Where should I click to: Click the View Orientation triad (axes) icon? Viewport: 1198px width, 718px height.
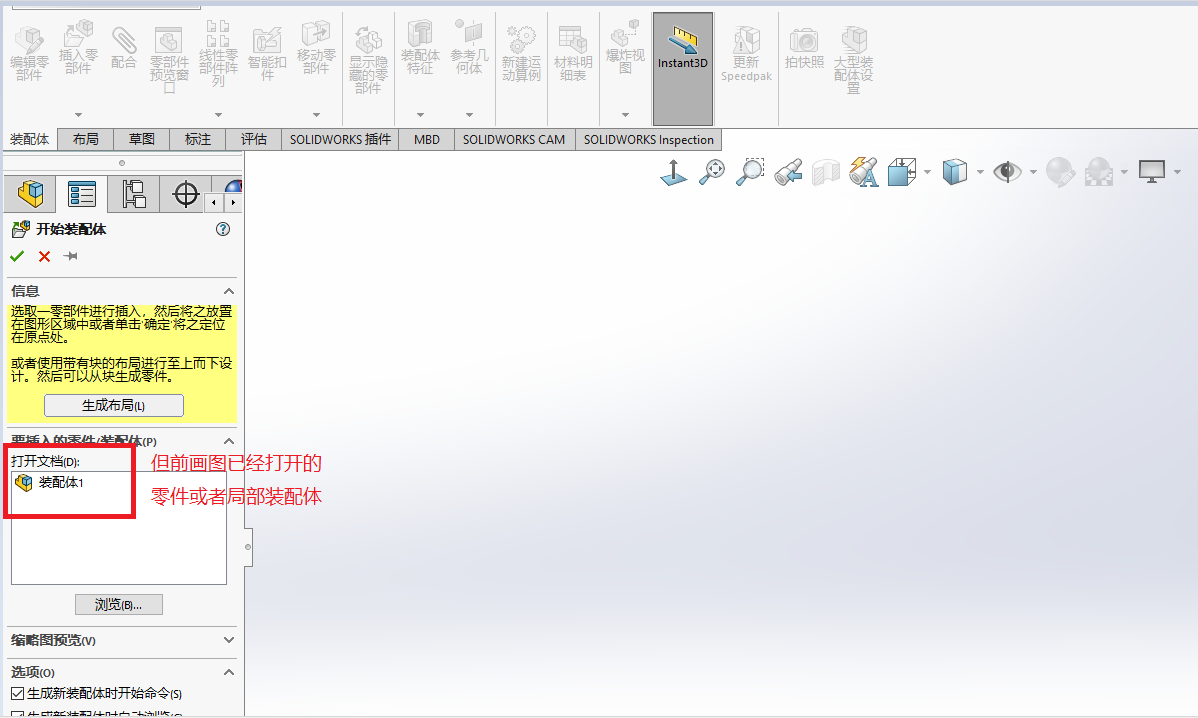[x=673, y=172]
